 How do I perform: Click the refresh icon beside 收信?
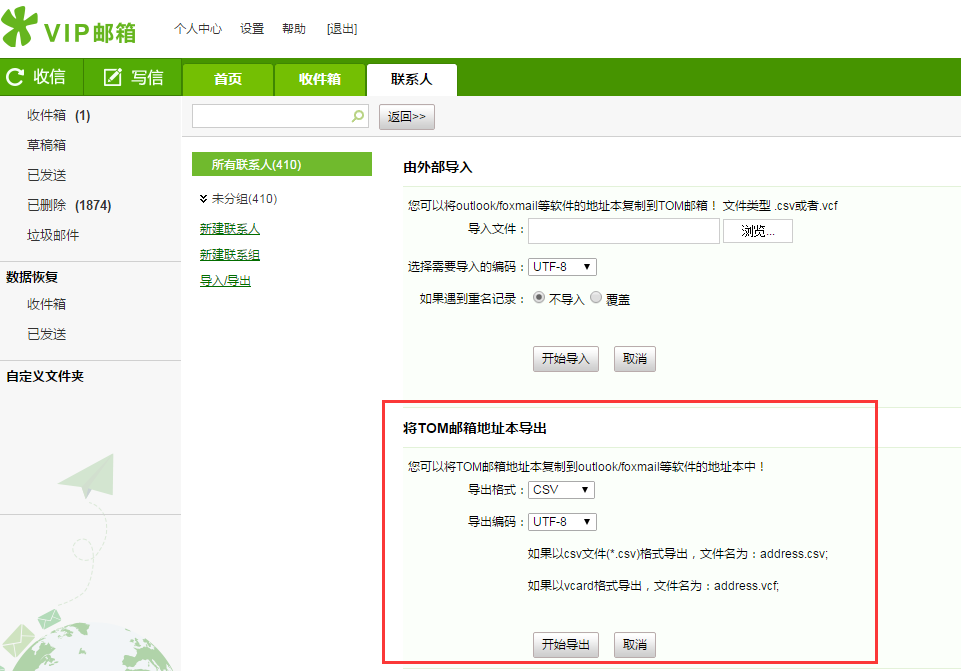click(x=15, y=77)
